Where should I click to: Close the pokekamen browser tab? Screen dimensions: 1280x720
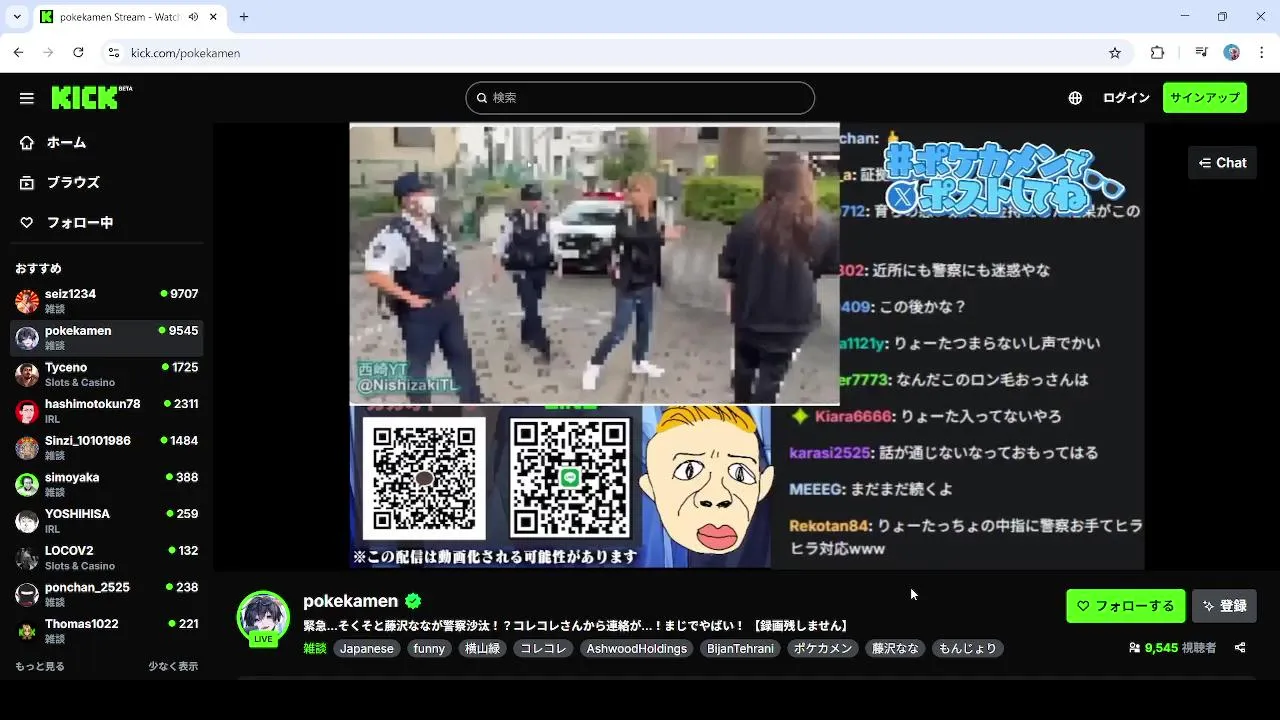(213, 17)
